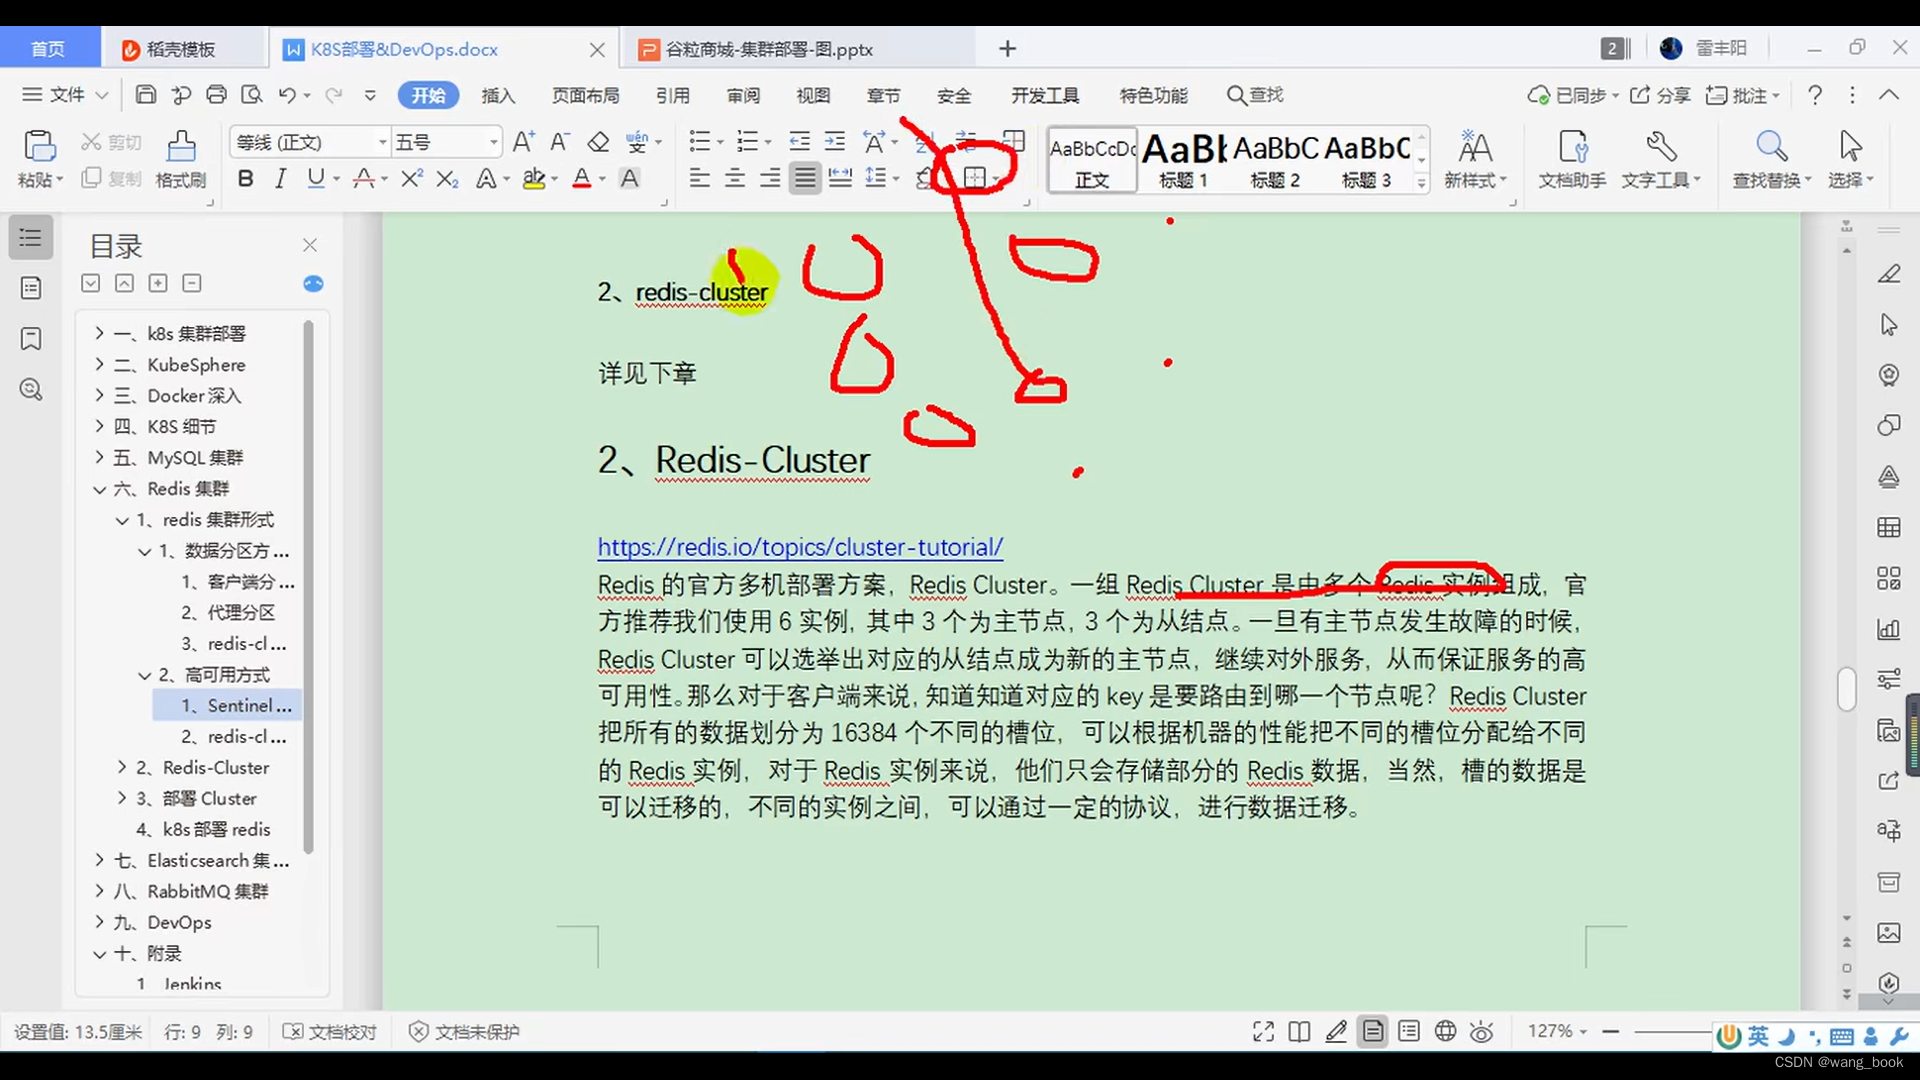This screenshot has height=1080, width=1920.
Task: Align text right
Action: 770,179
